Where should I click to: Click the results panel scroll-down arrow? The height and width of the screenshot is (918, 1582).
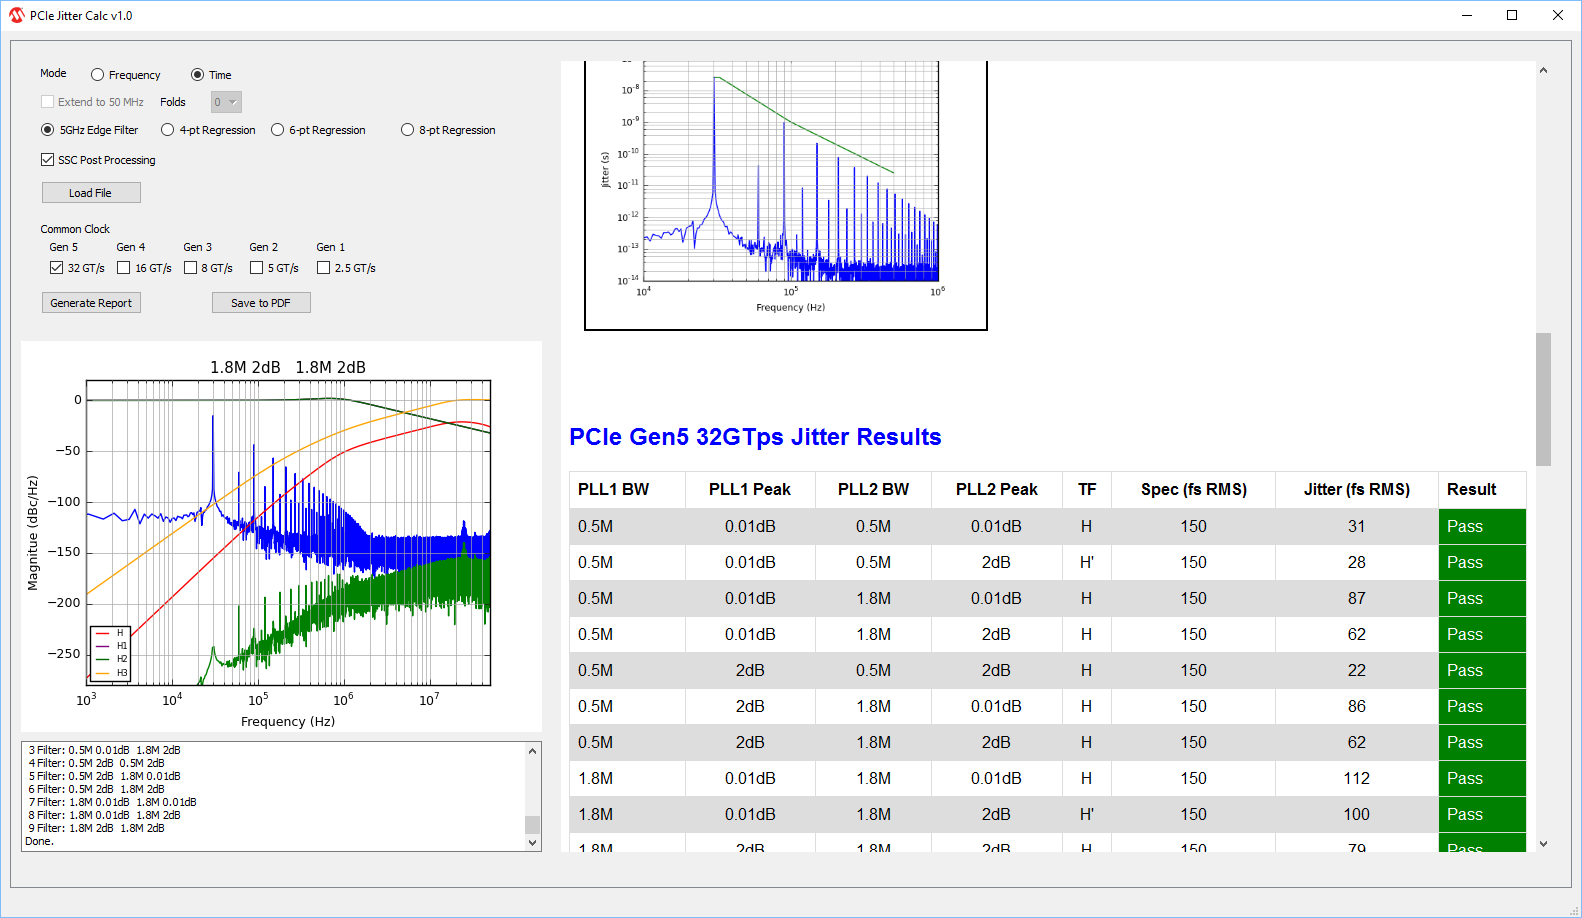tap(1543, 844)
